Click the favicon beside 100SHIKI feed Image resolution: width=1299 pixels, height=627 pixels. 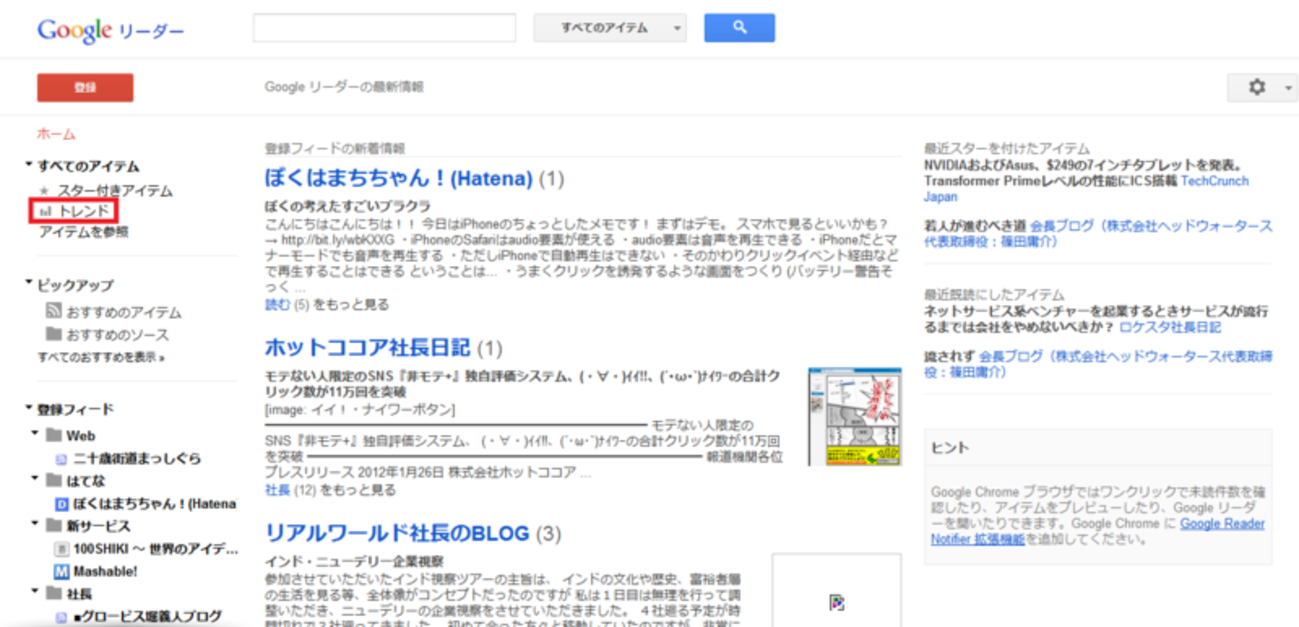(x=61, y=549)
